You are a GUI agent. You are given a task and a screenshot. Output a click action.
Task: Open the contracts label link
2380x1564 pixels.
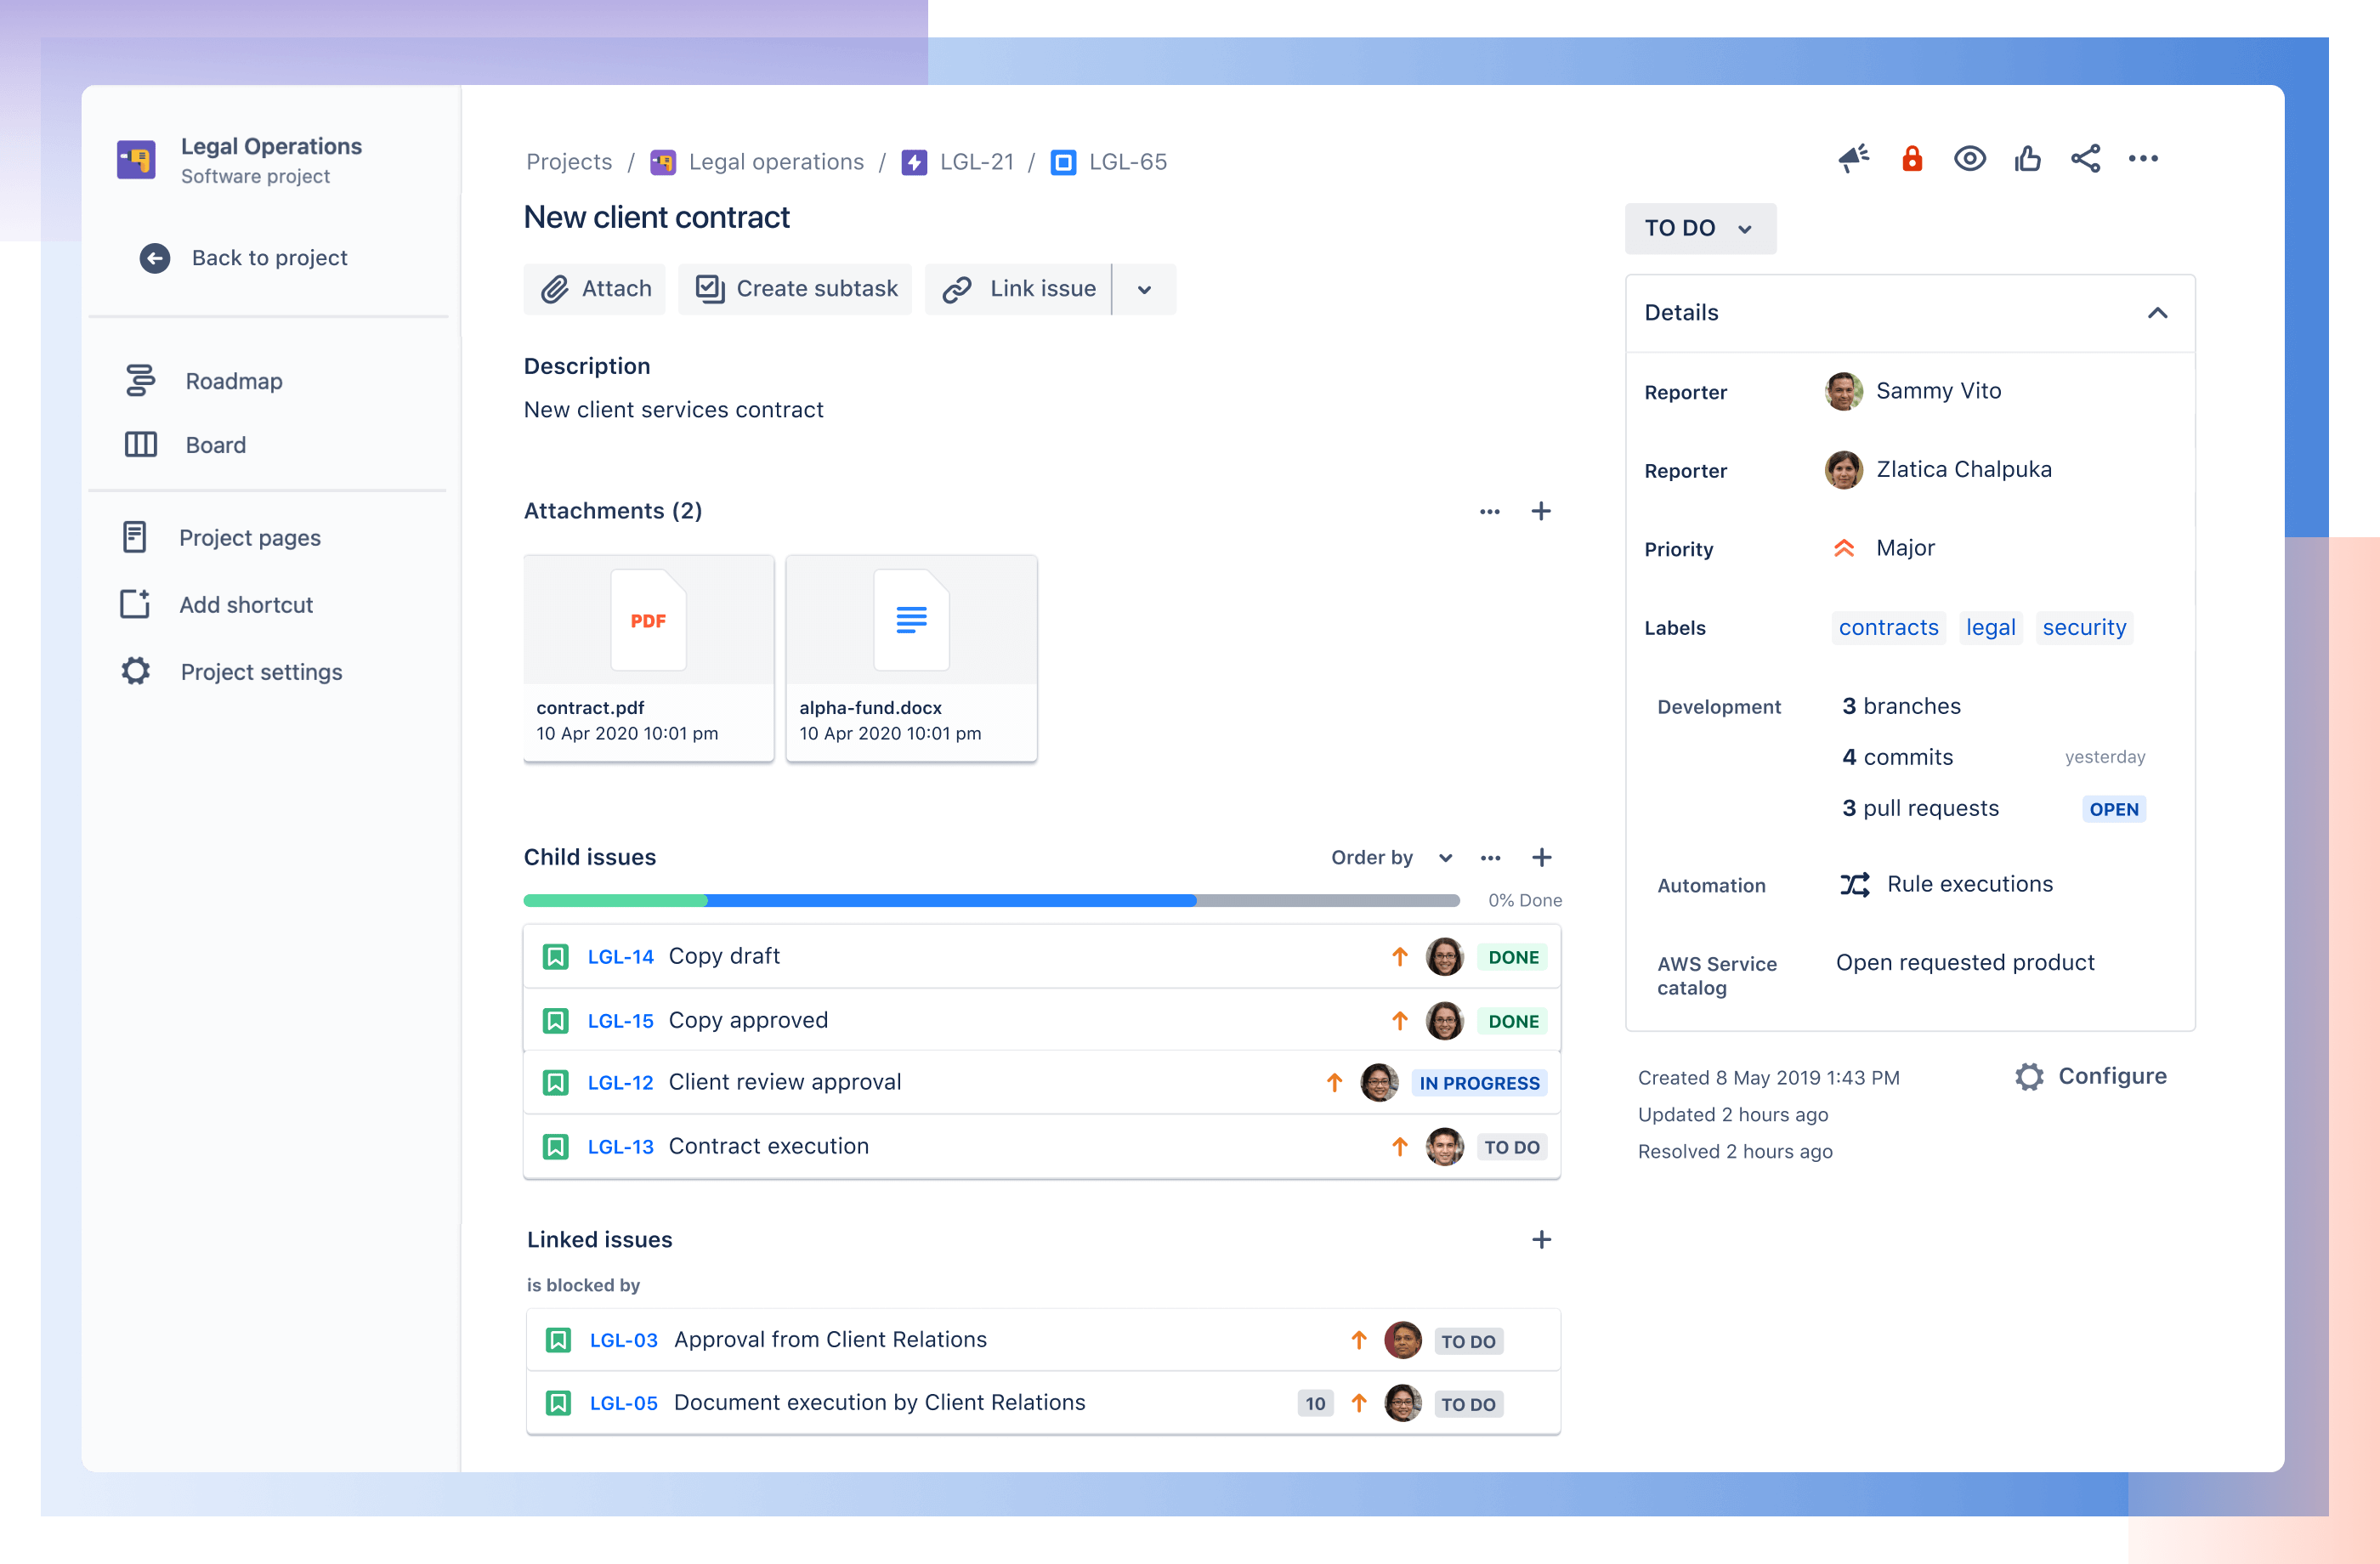(1888, 626)
